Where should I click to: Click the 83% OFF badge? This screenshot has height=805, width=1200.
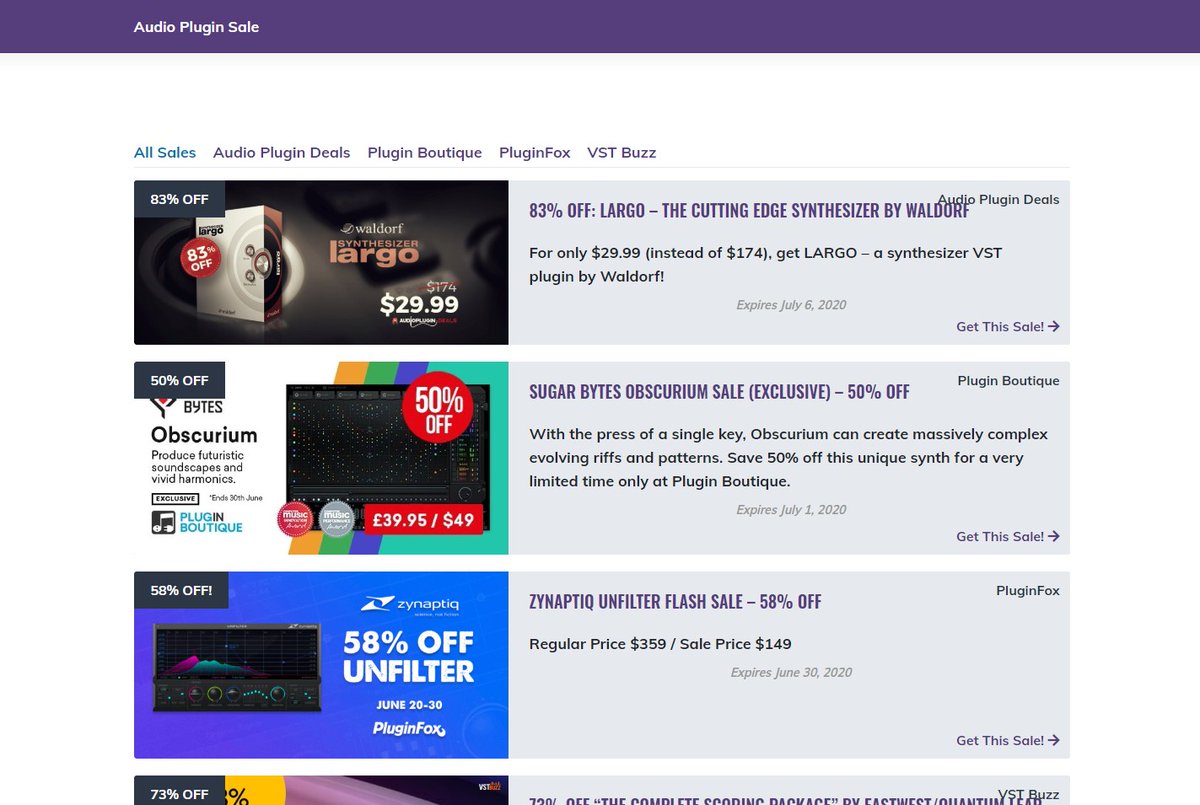(180, 199)
